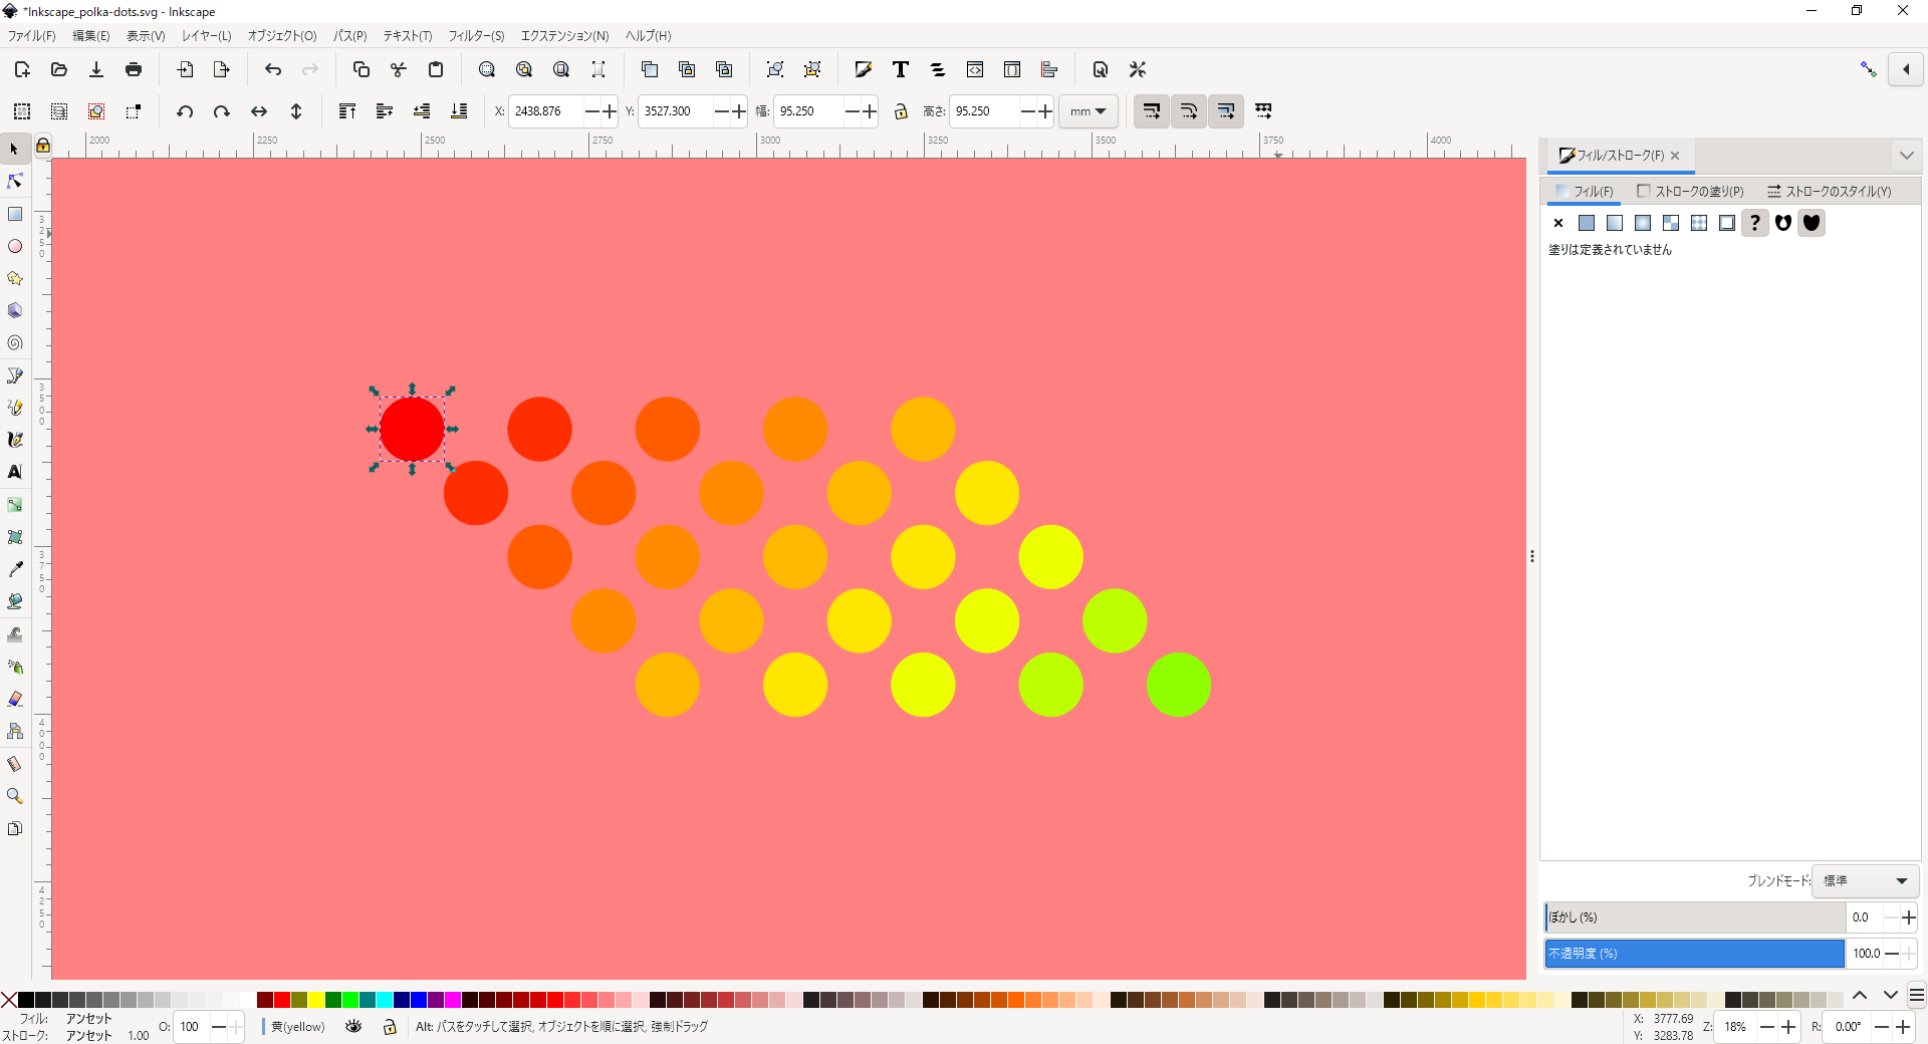The height and width of the screenshot is (1044, 1928).
Task: Select the Spiral tool
Action: pyautogui.click(x=15, y=343)
